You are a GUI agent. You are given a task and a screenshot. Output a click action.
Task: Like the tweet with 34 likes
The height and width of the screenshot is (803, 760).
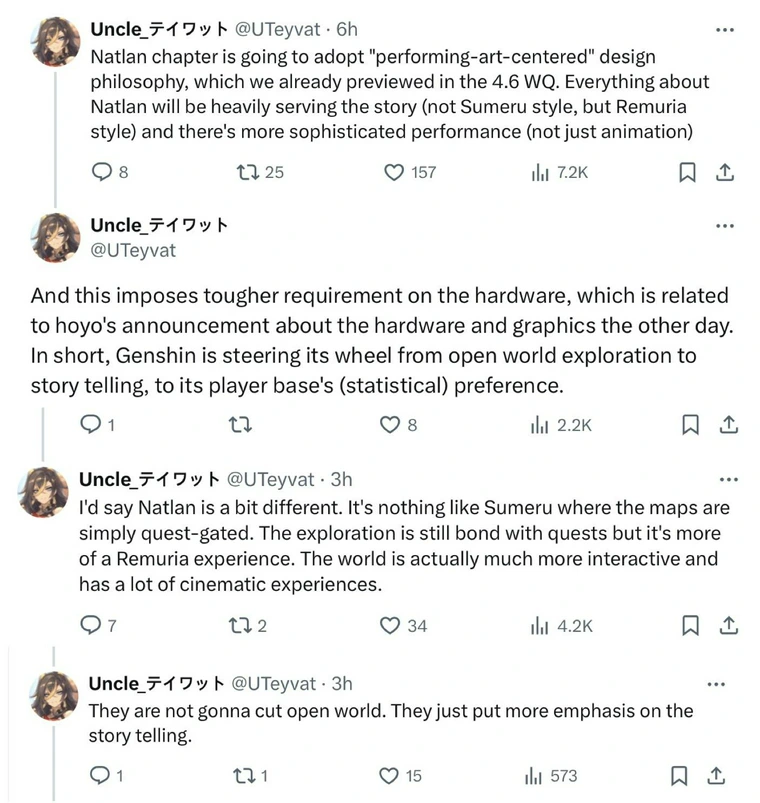390,625
